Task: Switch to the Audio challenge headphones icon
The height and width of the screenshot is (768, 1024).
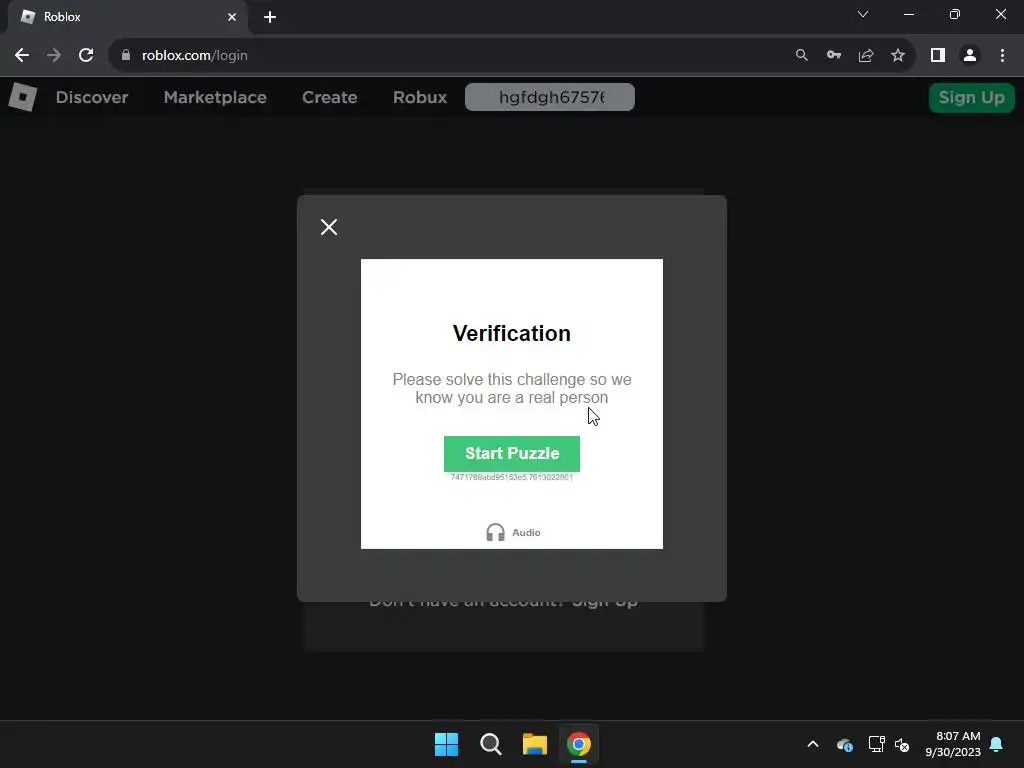Action: click(x=495, y=532)
